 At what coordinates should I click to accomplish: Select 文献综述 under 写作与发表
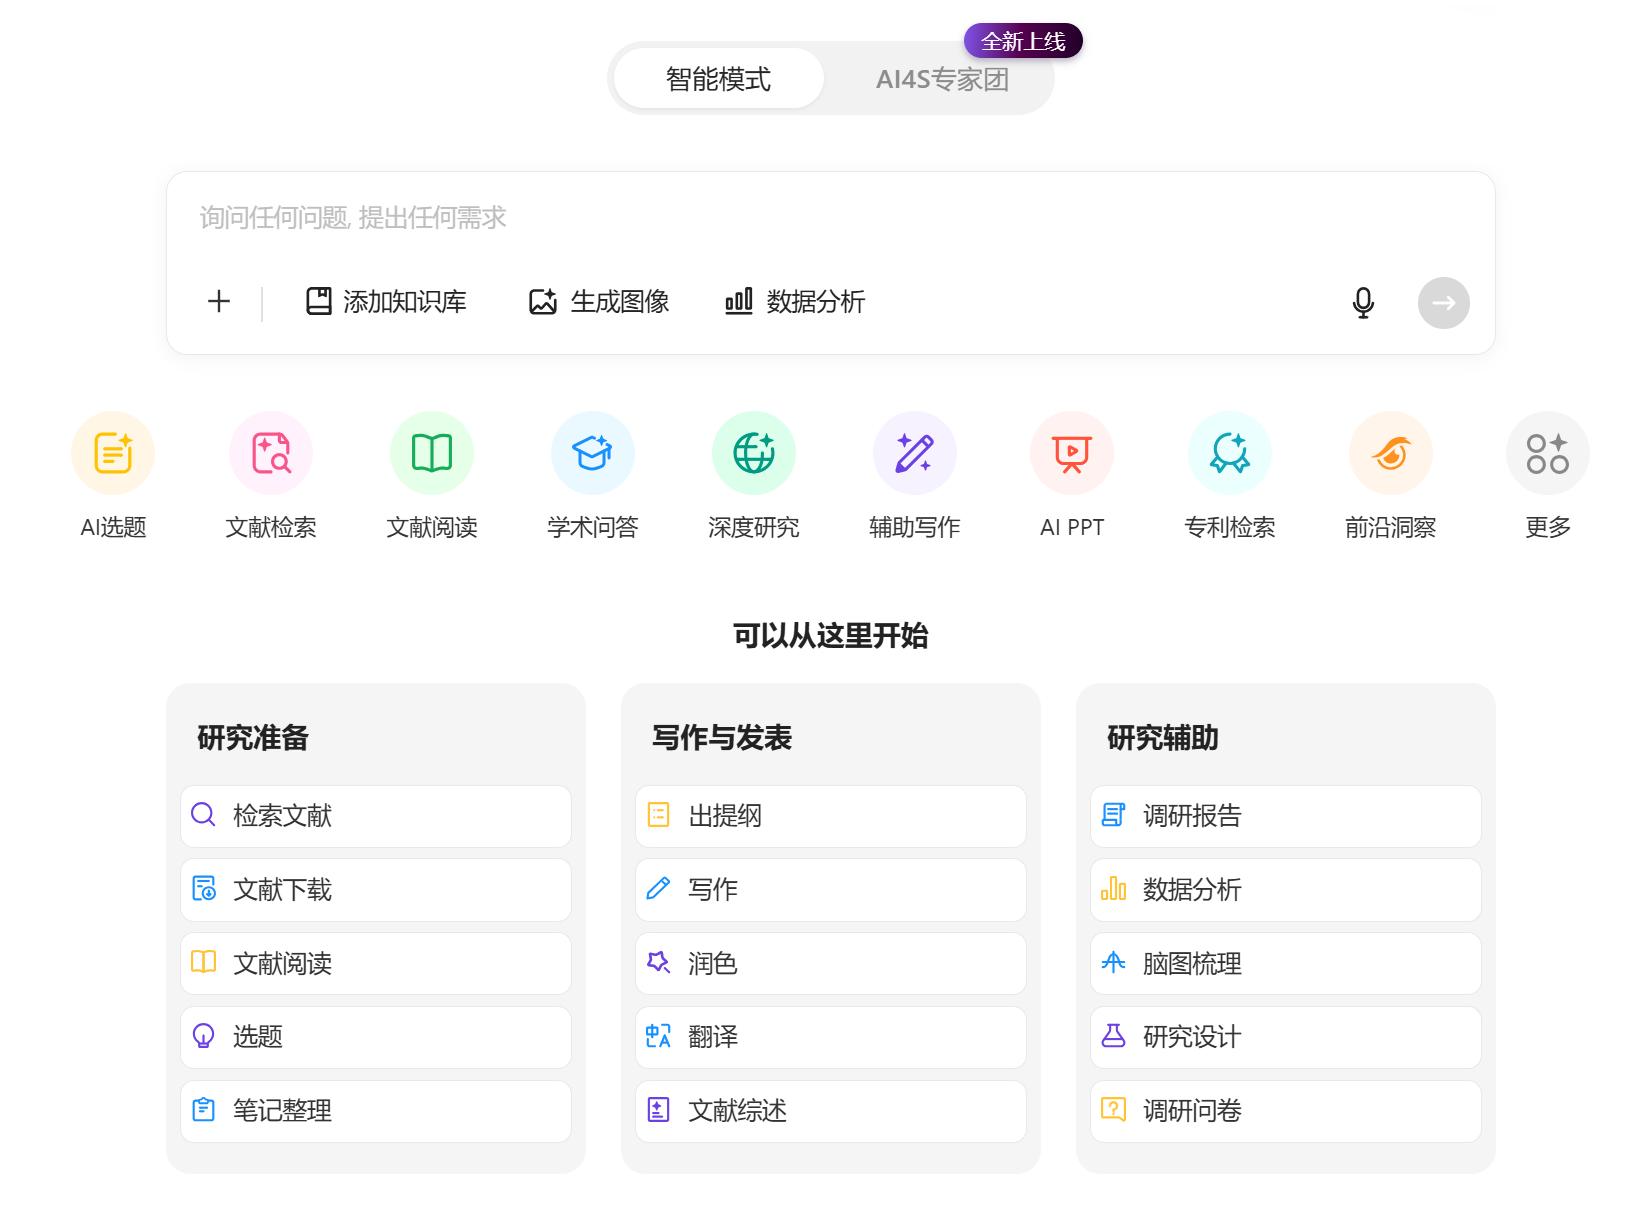point(831,1111)
